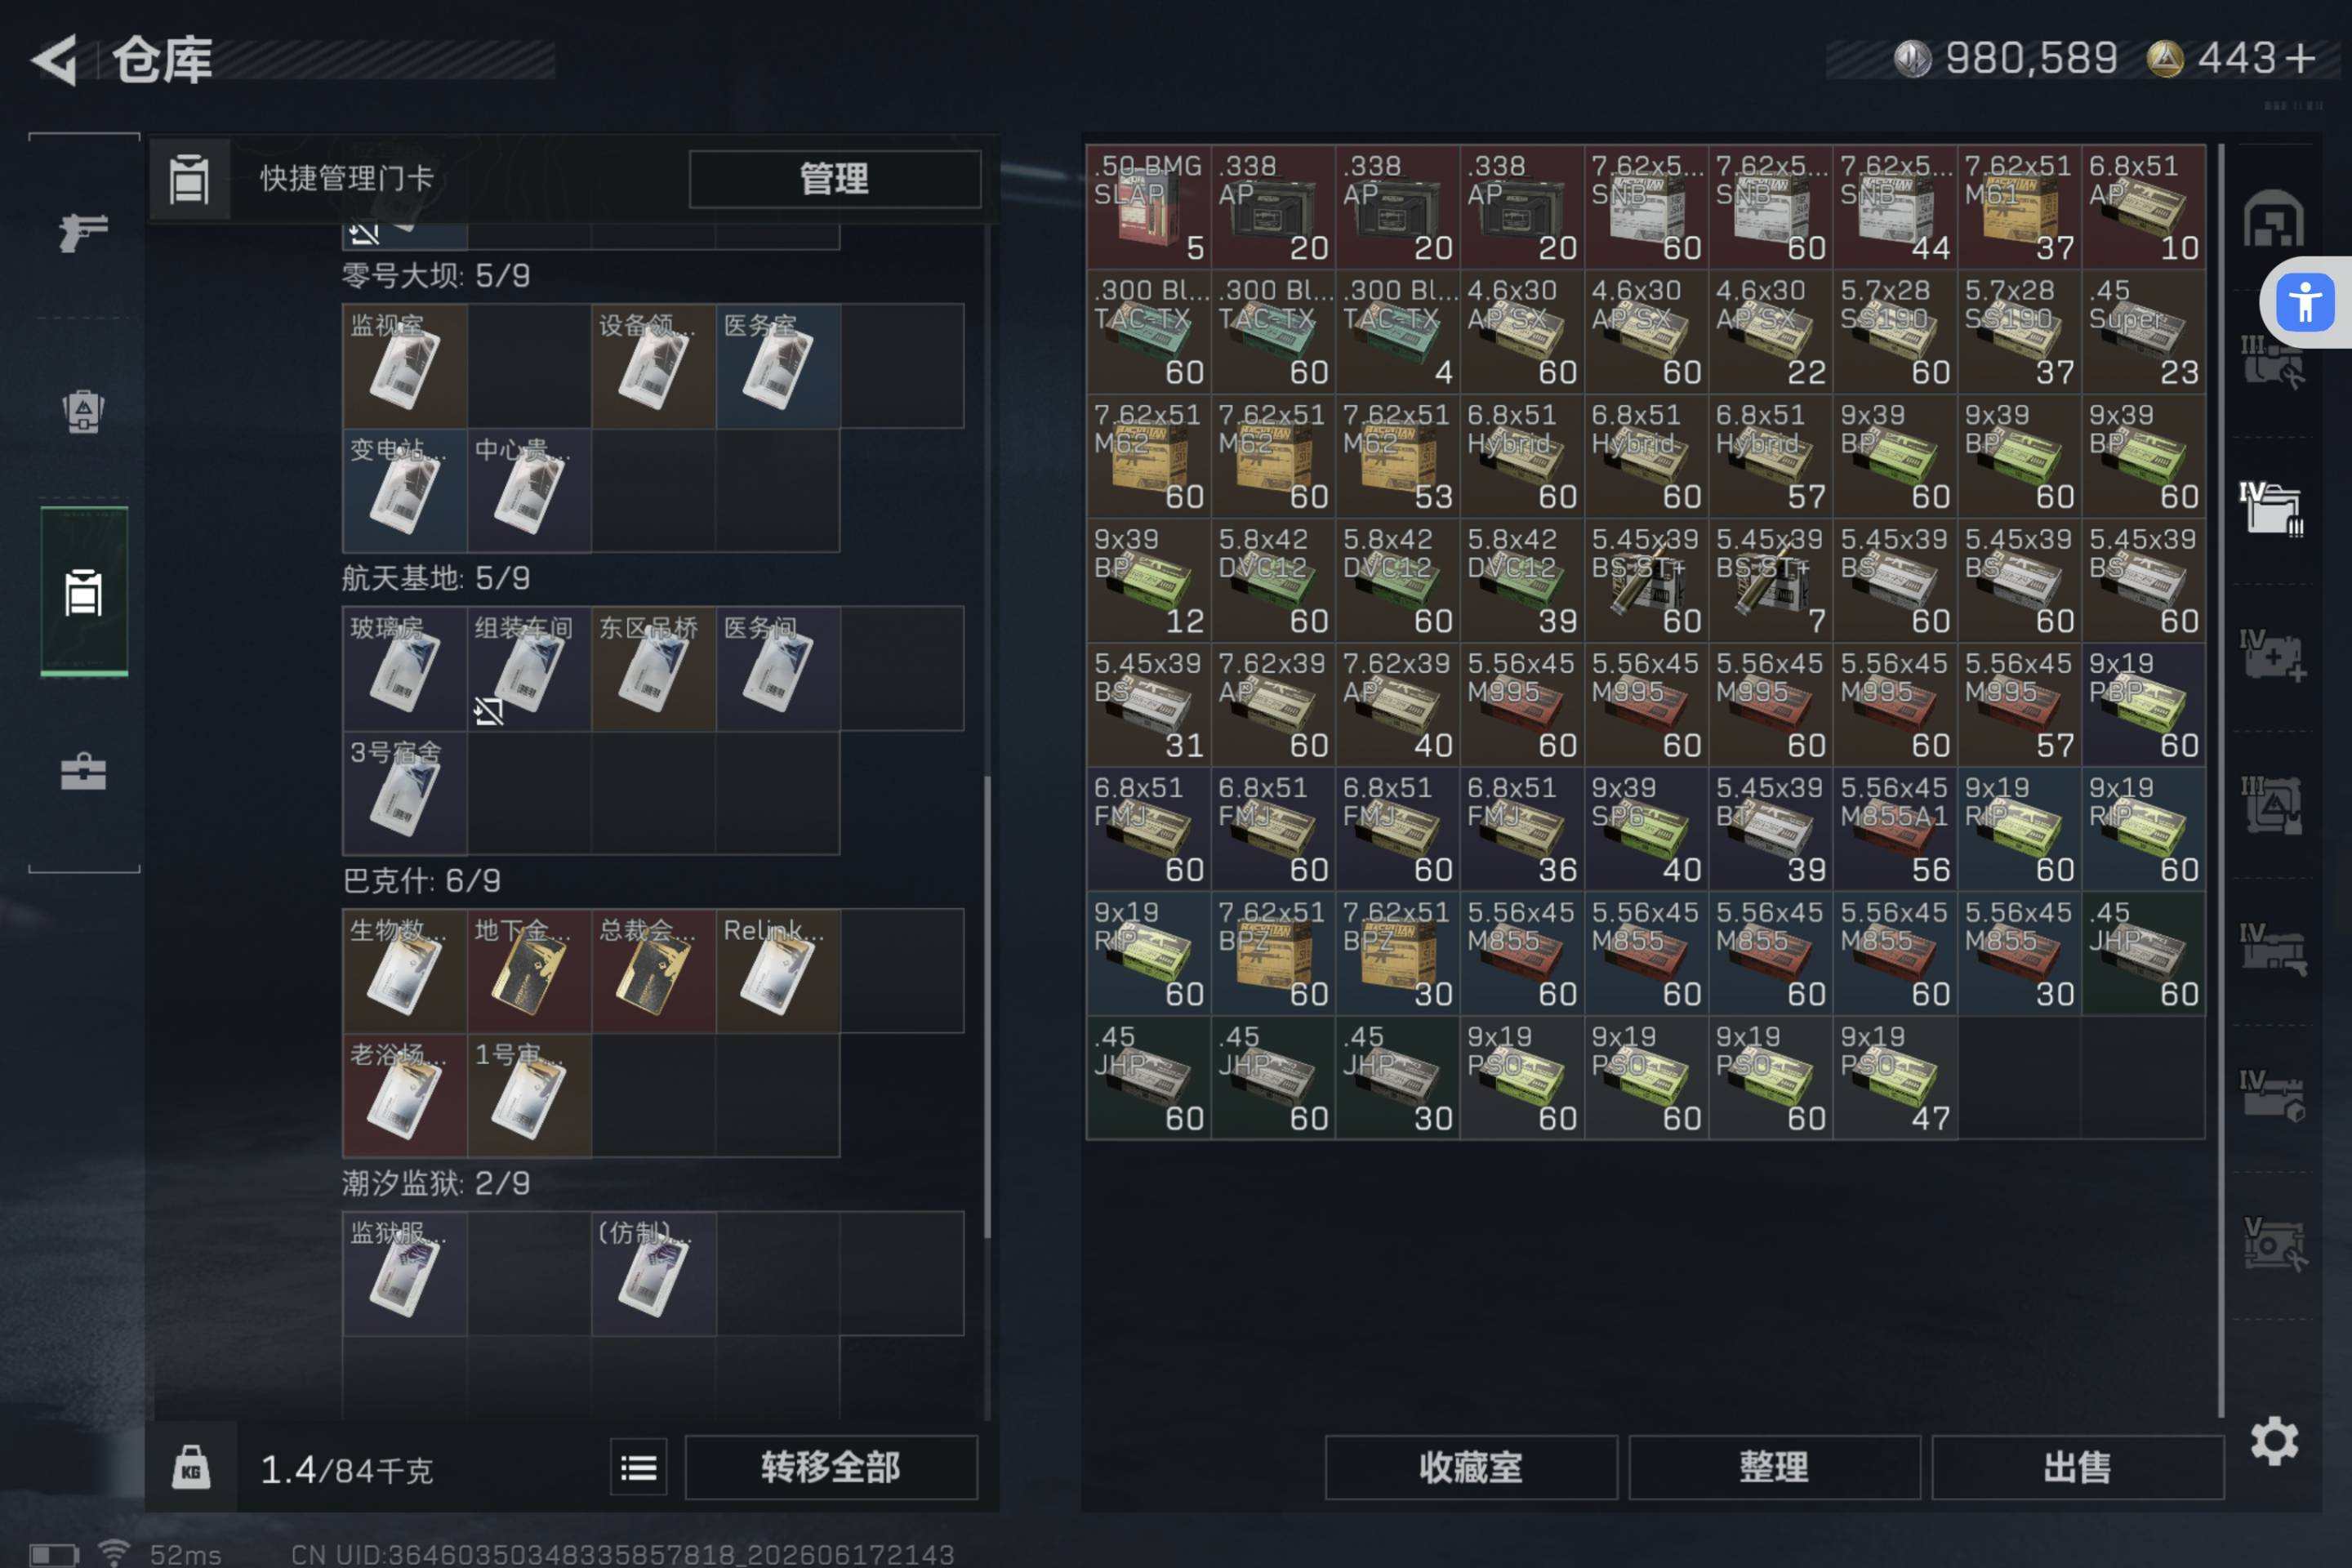Viewport: 2352px width, 1568px height.
Task: Select the 6.8x51 AP stack of 10
Action: (2144, 207)
